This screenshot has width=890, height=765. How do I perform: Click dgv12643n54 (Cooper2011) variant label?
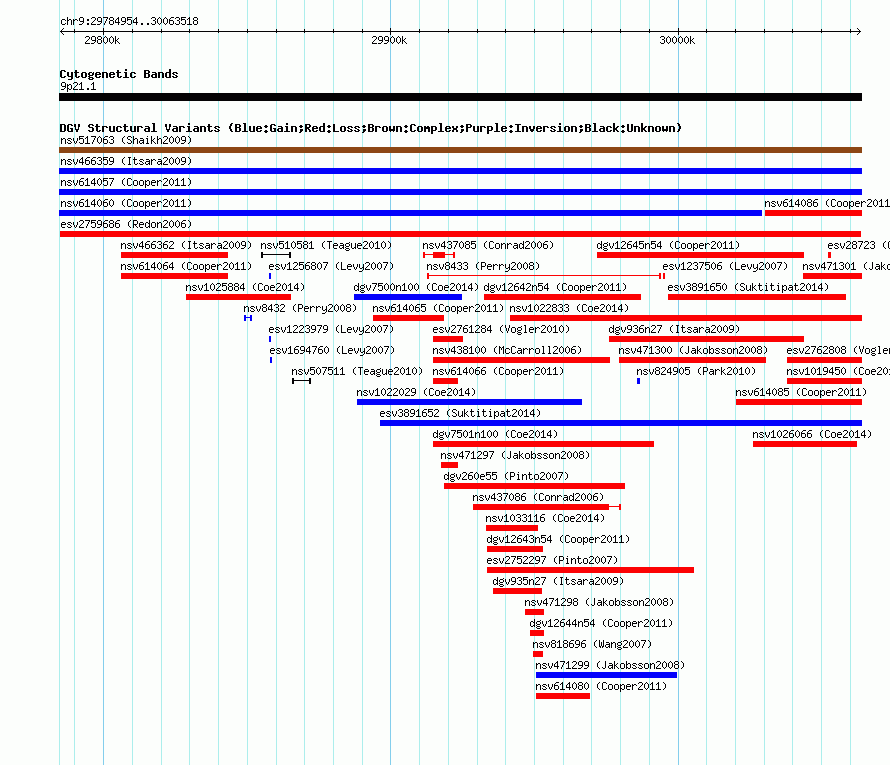pyautogui.click(x=558, y=539)
